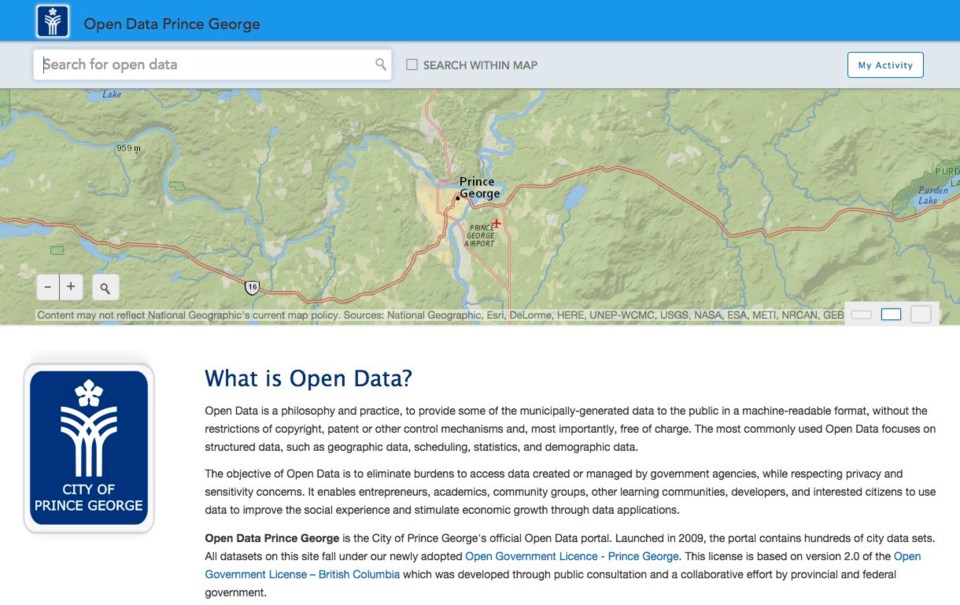
Task: Click the "What is Open Data?" heading
Action: point(308,378)
